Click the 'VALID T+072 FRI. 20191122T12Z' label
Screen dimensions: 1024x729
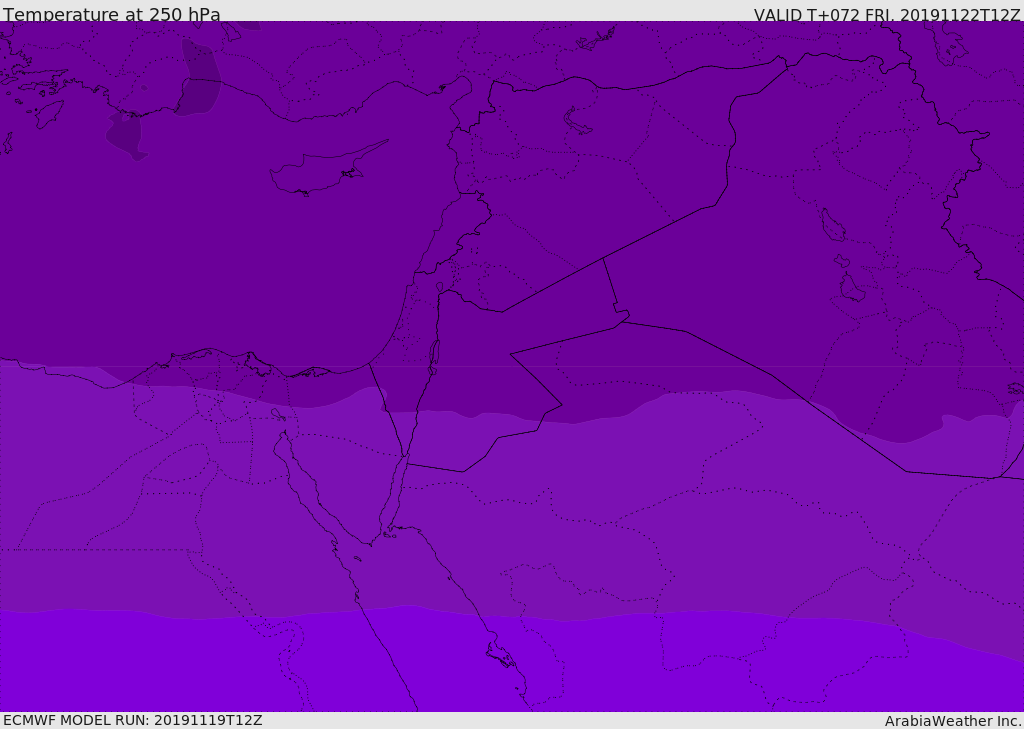(887, 15)
